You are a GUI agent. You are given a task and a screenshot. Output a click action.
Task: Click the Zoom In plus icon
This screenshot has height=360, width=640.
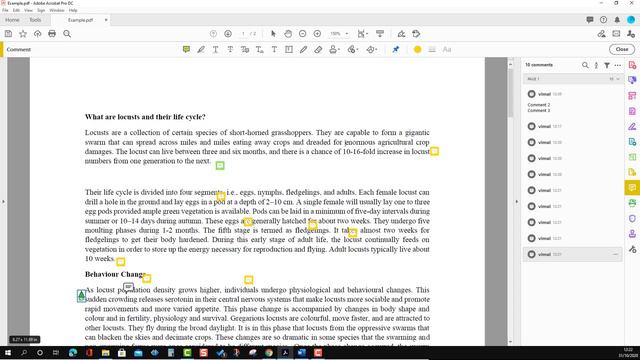pyautogui.click(x=317, y=34)
